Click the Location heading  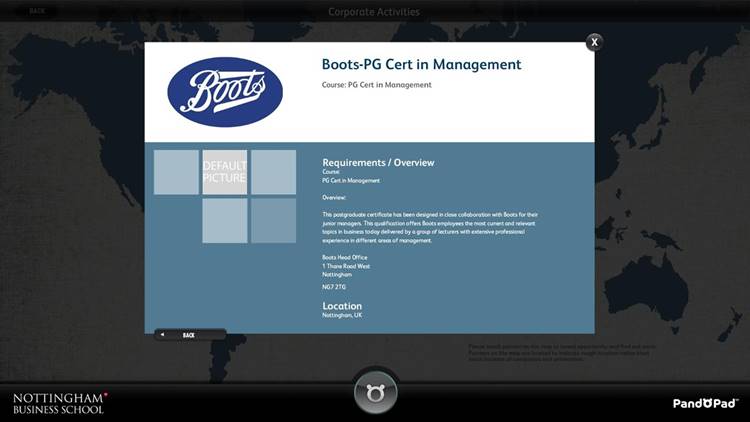(x=342, y=306)
